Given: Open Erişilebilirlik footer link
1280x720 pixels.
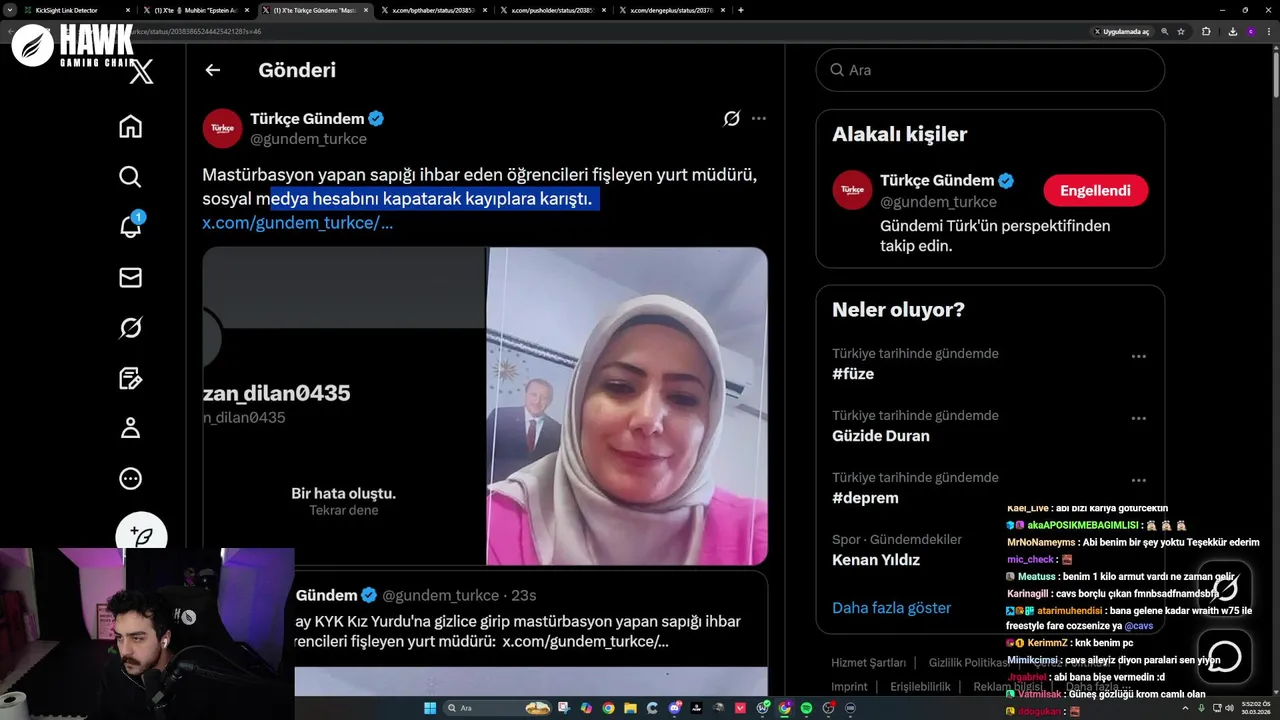Looking at the screenshot, I should click(920, 687).
